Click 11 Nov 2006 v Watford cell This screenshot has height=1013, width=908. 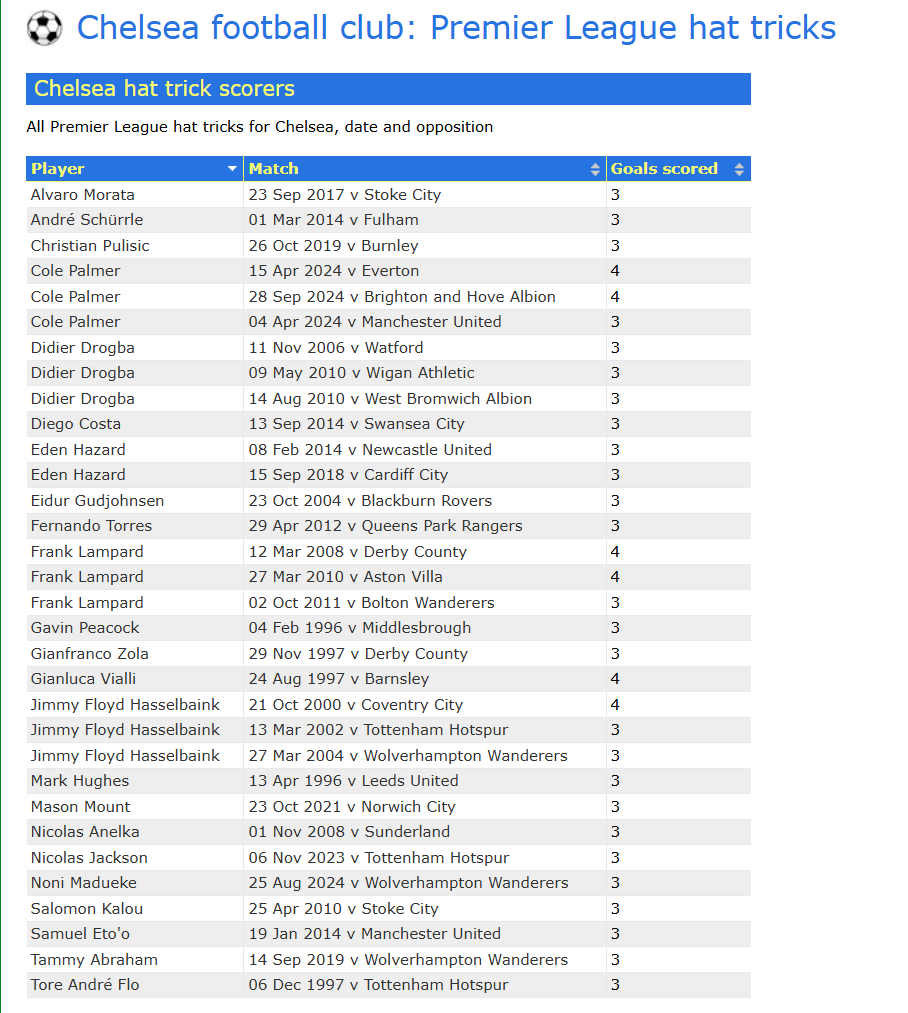[x=425, y=348]
